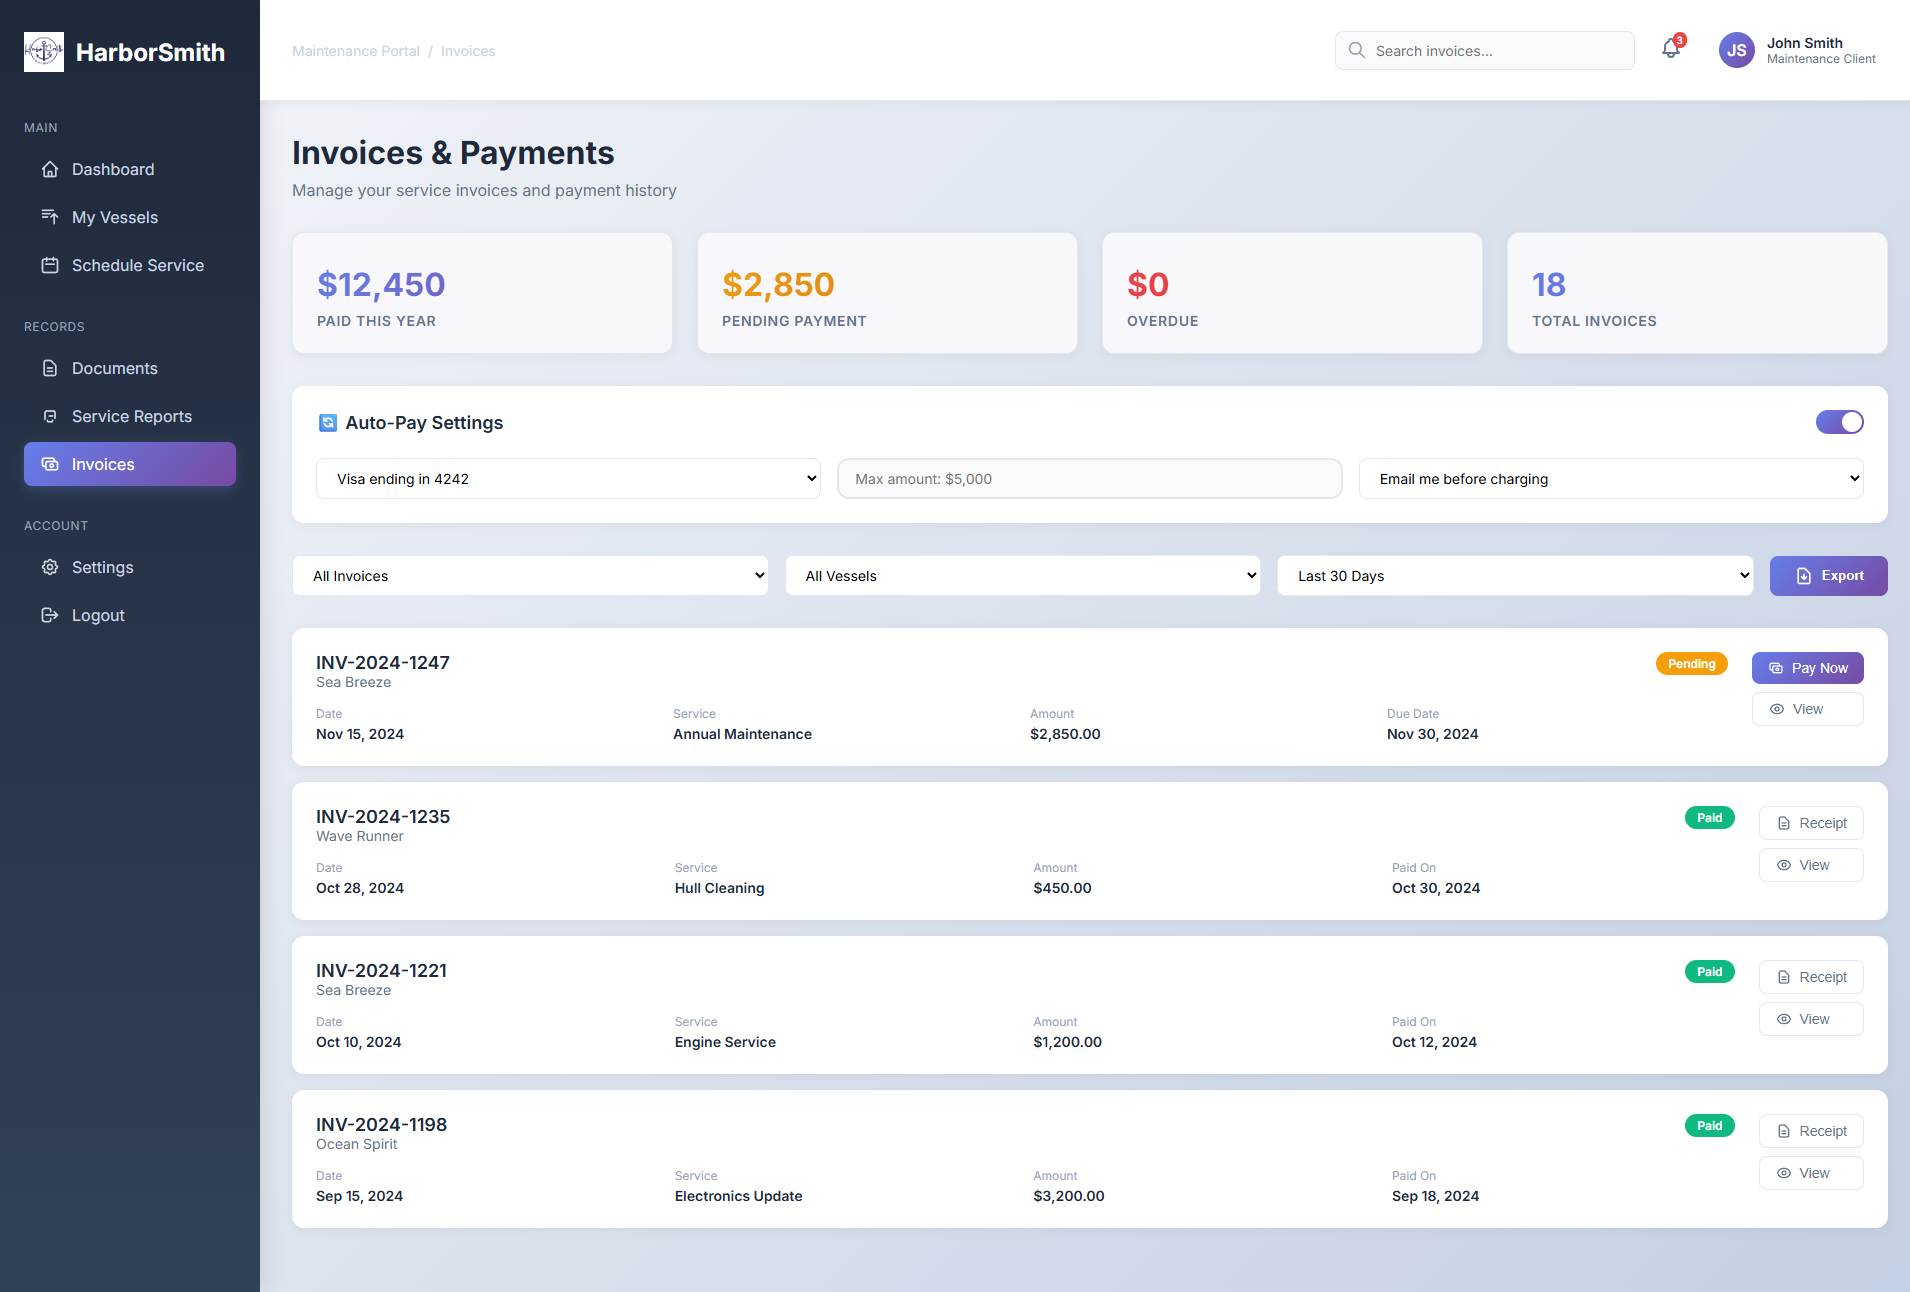This screenshot has height=1292, width=1910.
Task: Go to My Vessels in sidebar
Action: [114, 218]
